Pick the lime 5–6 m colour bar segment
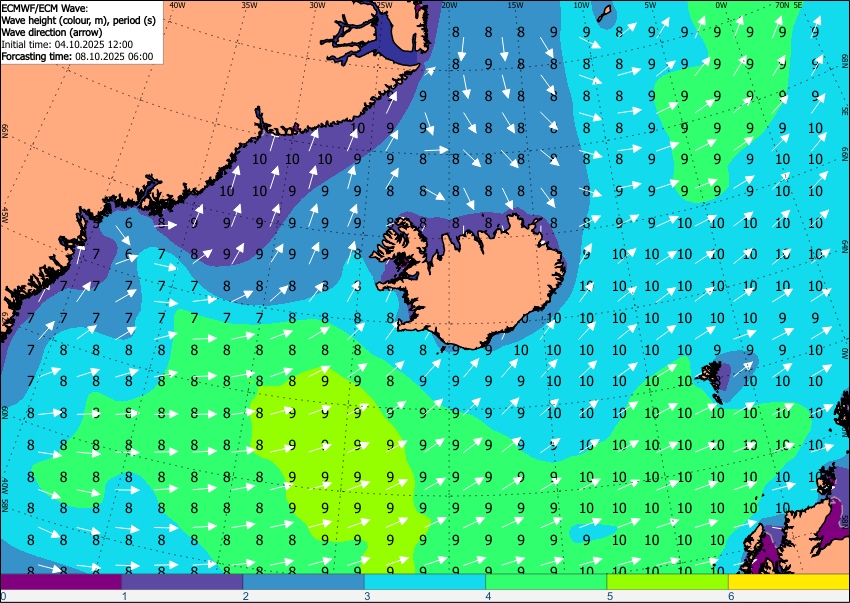This screenshot has height=603, width=850. tap(668, 582)
